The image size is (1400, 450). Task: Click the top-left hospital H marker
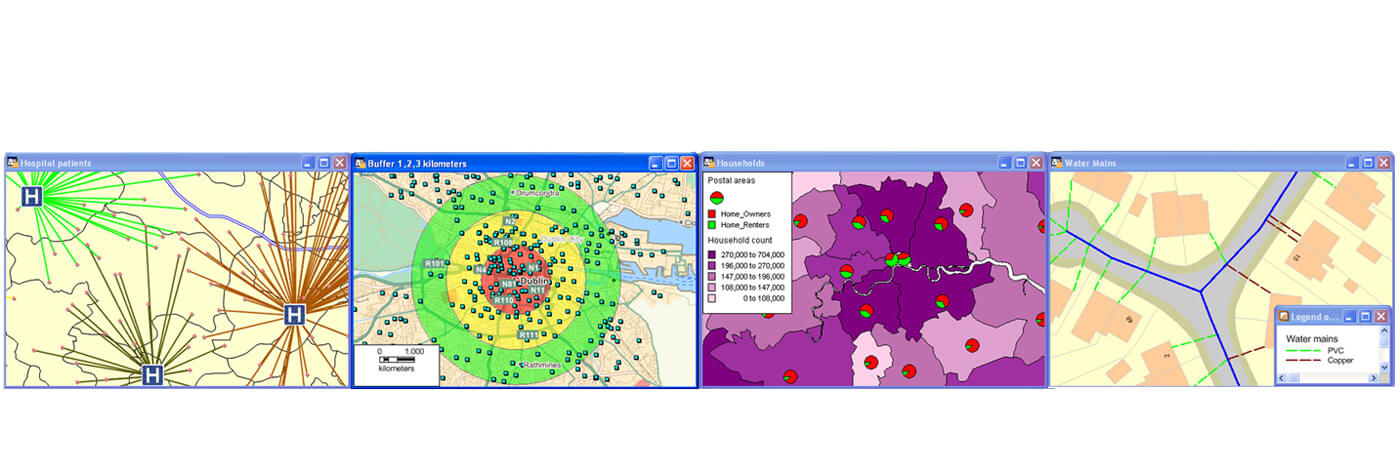pyautogui.click(x=32, y=197)
